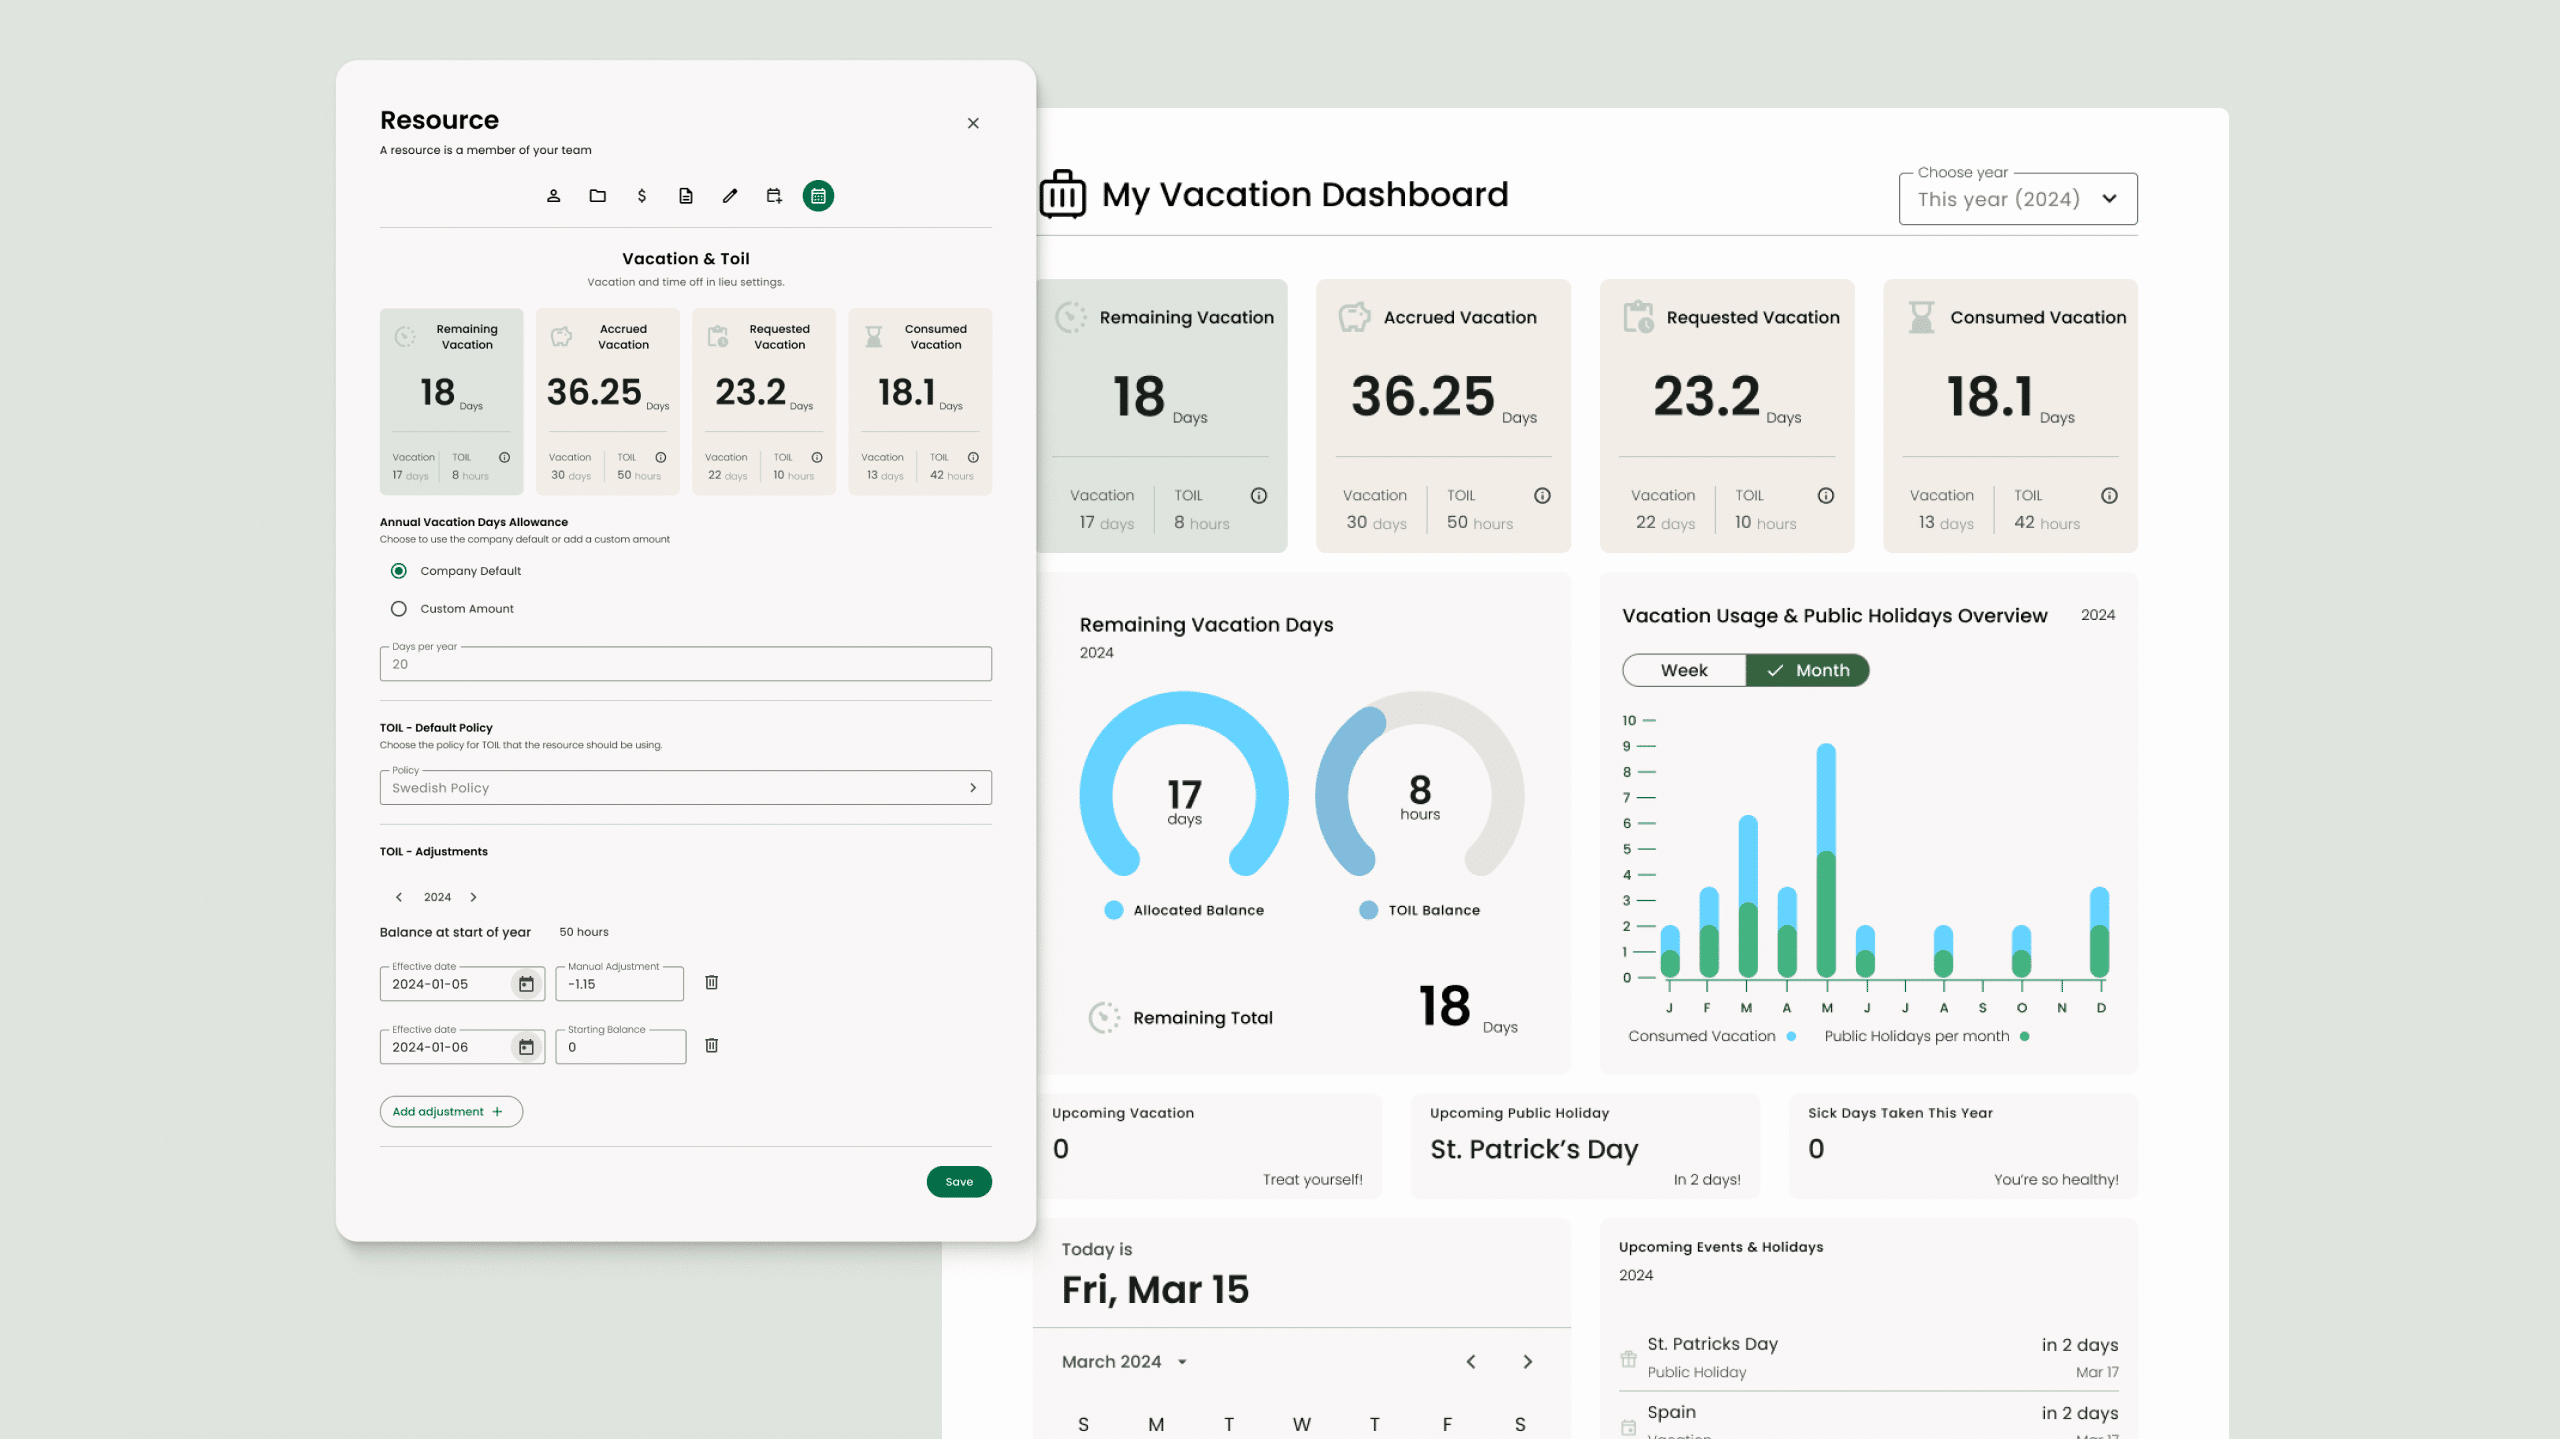Viewport: 2560px width, 1439px height.
Task: Select Custom Amount radio option
Action: 399,609
